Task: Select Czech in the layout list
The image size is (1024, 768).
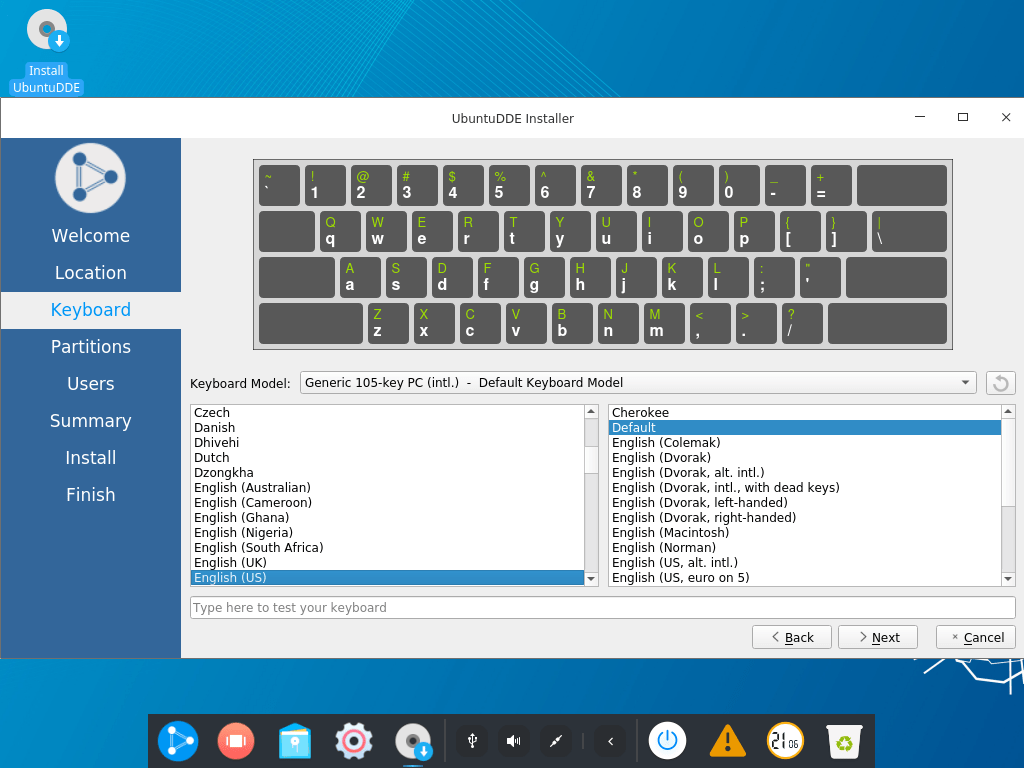Action: point(387,413)
